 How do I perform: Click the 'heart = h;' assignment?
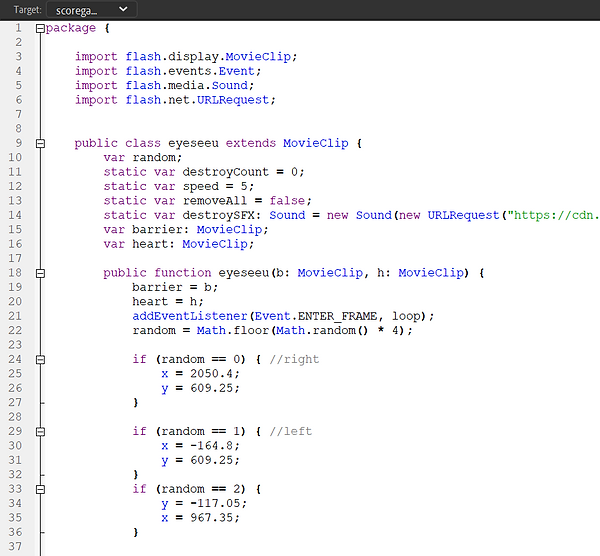(168, 302)
